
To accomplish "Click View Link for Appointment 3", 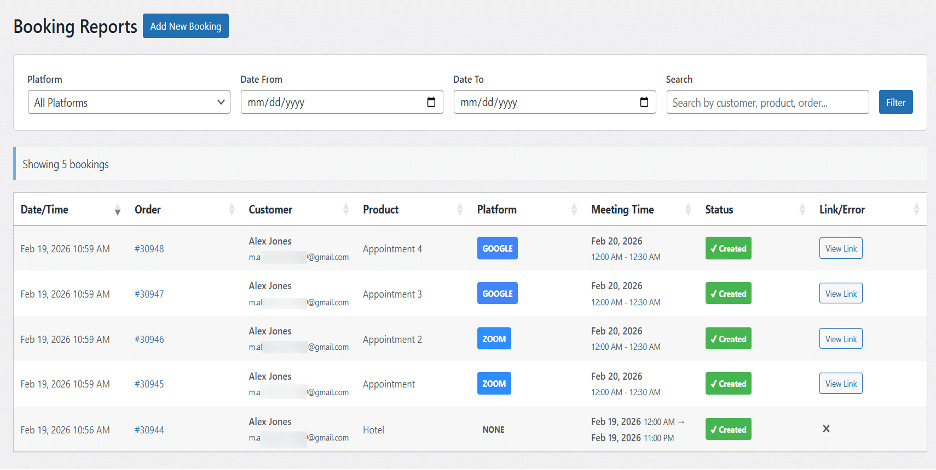I will (x=840, y=293).
